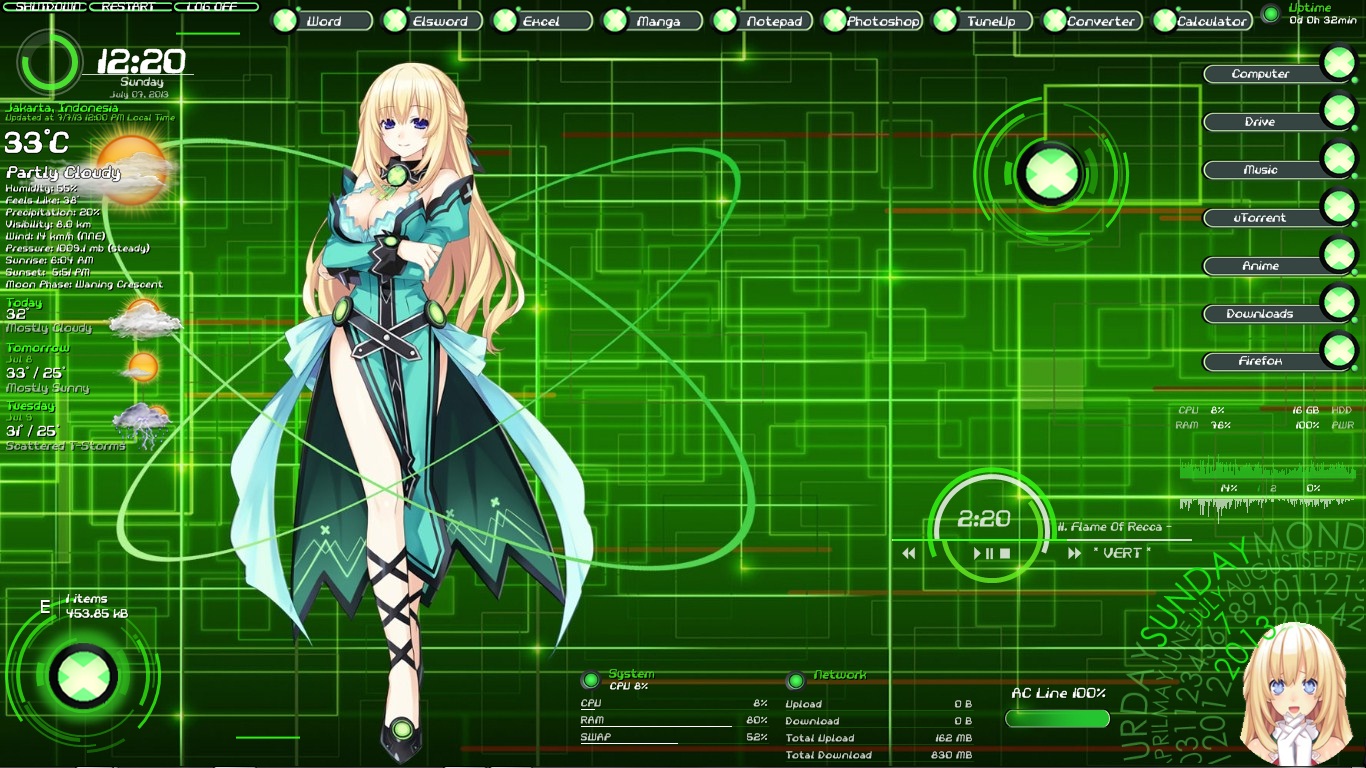Image resolution: width=1366 pixels, height=768 pixels.
Task: Open the Photoshop launcher label
Action: click(x=884, y=21)
